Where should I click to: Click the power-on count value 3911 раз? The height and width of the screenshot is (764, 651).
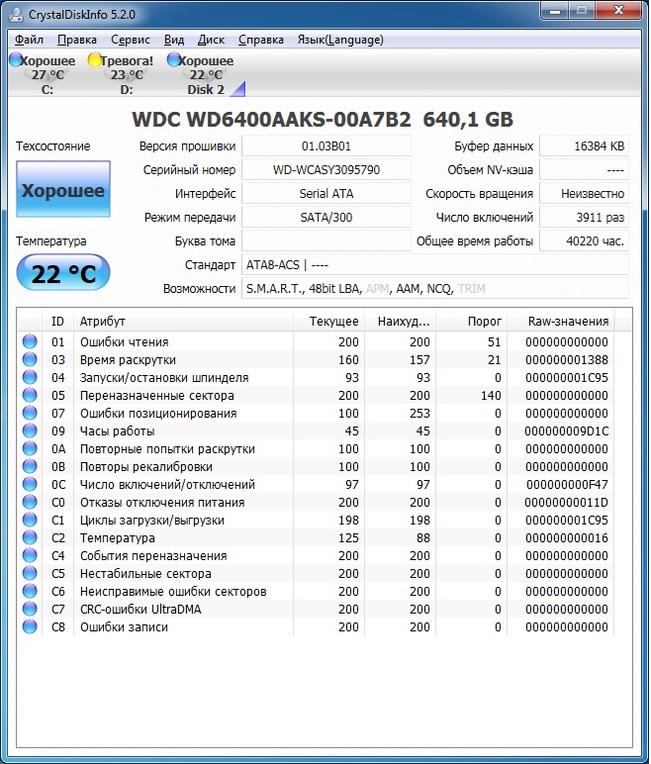click(x=584, y=217)
